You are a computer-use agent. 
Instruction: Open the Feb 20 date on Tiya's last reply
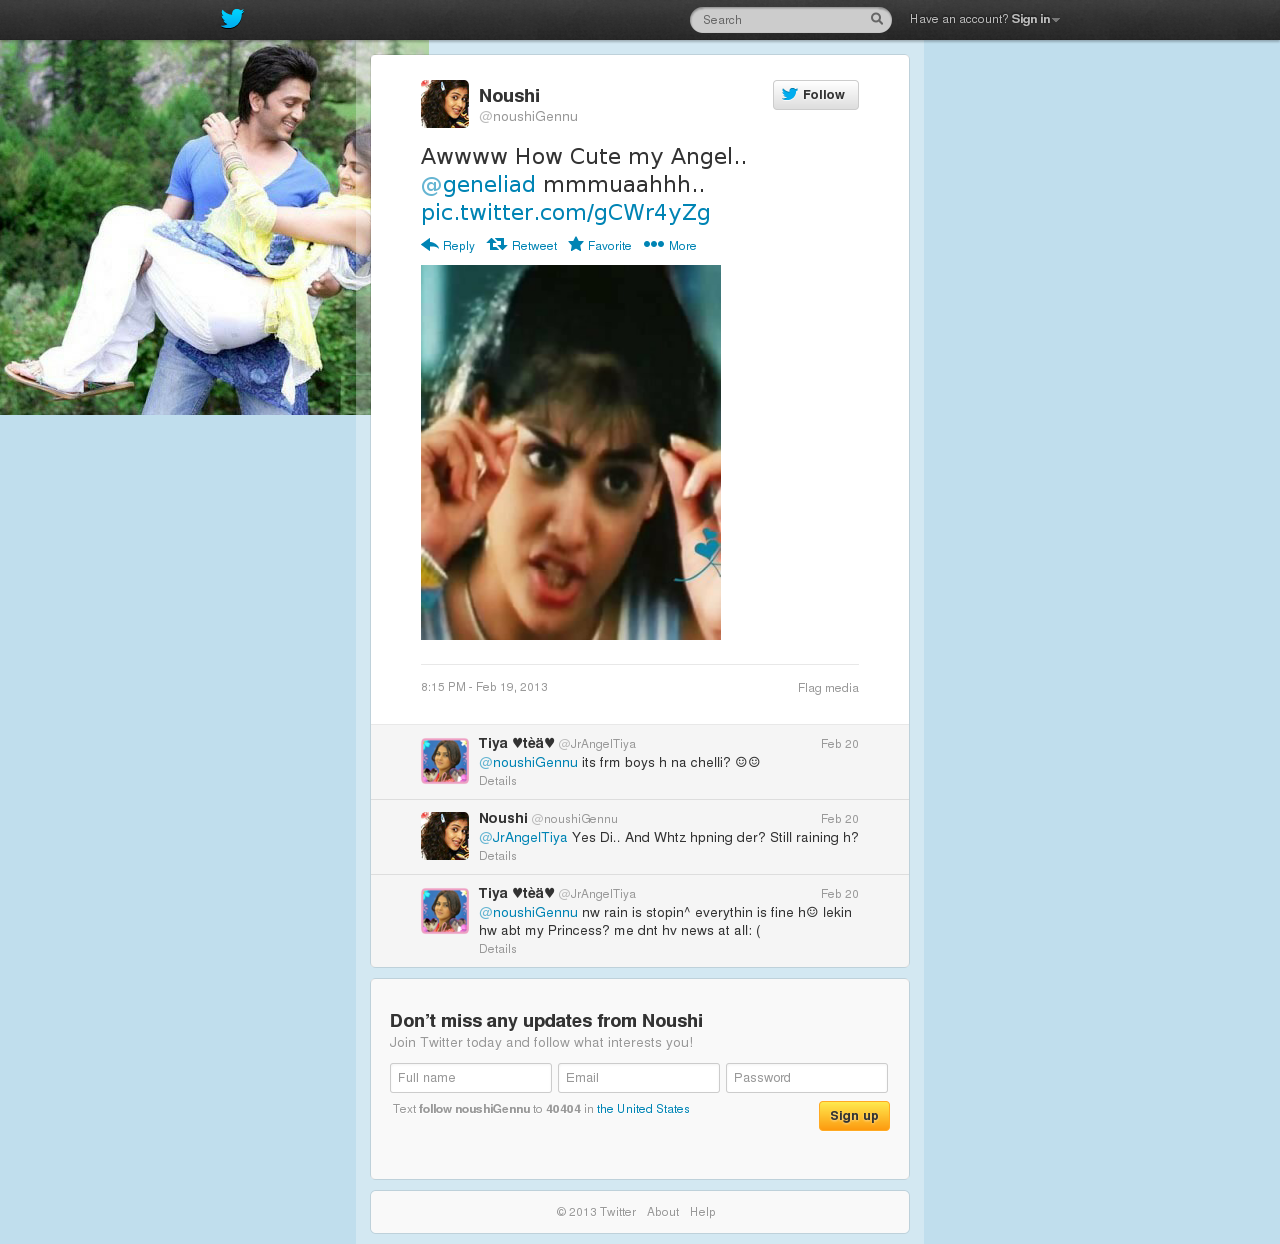840,894
